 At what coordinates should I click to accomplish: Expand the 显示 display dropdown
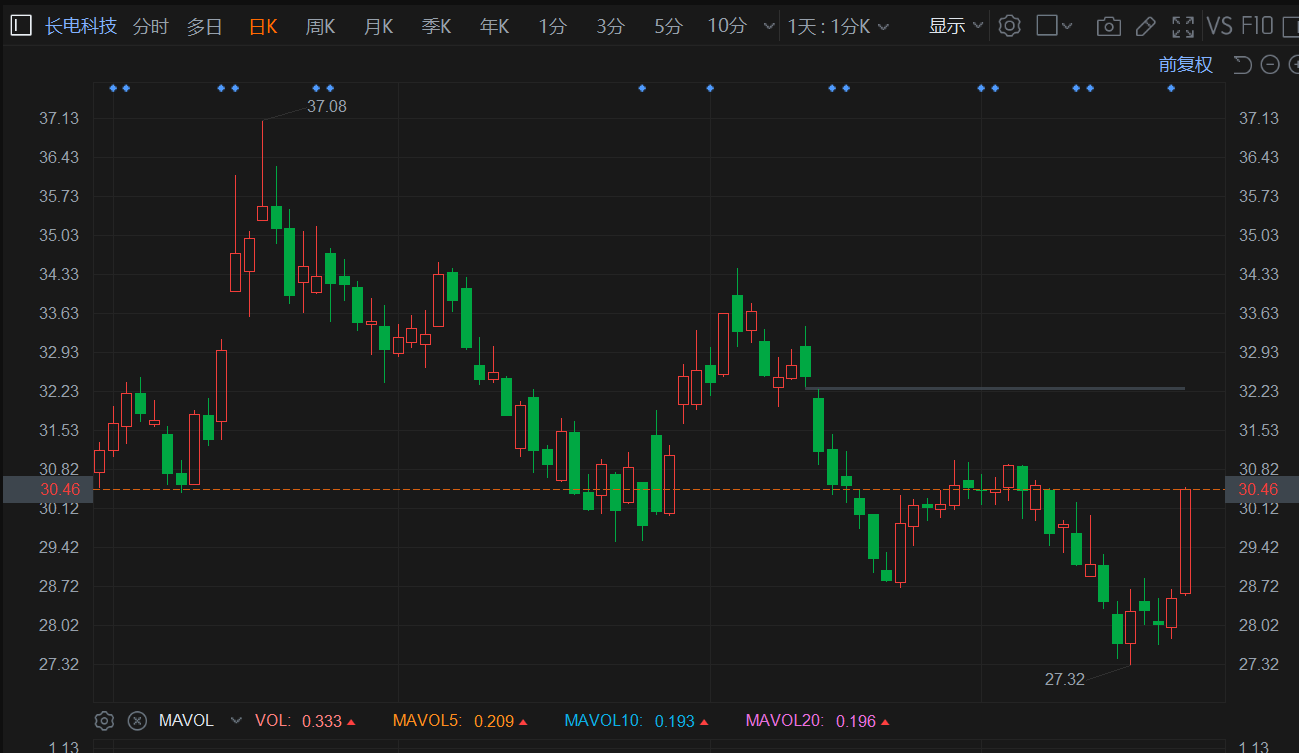956,26
